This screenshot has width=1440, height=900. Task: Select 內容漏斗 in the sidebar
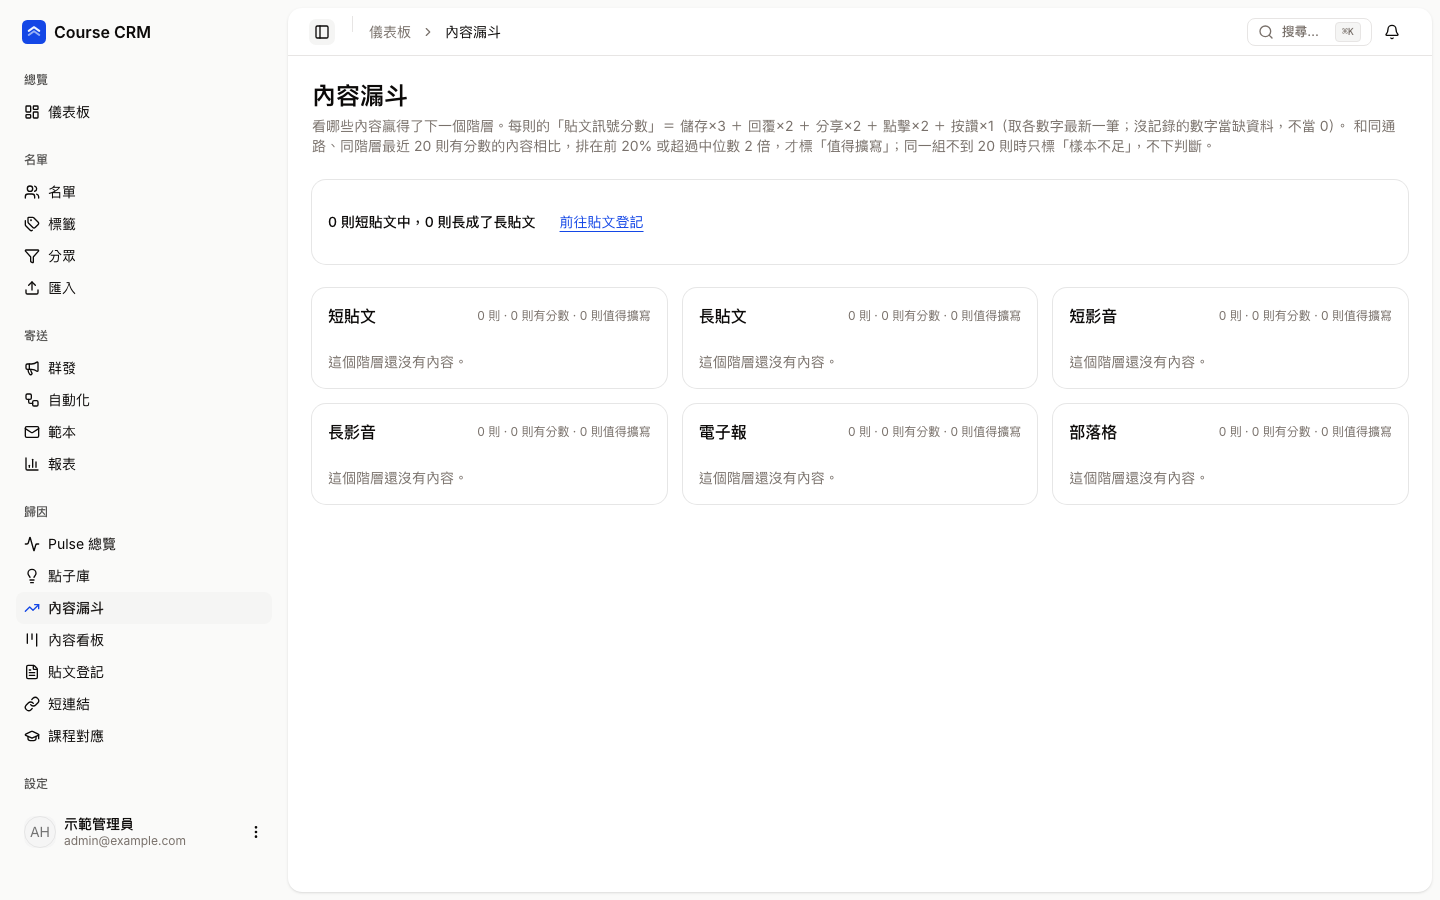pos(144,608)
